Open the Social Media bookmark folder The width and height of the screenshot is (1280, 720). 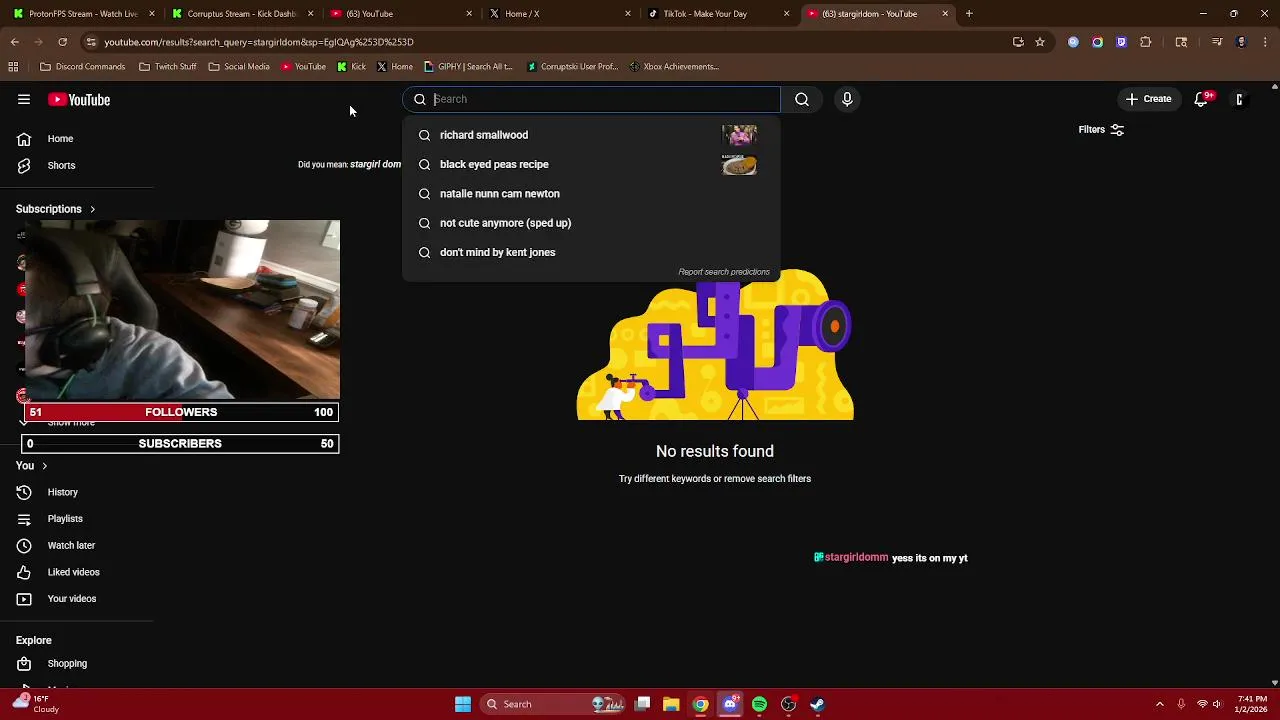(238, 67)
